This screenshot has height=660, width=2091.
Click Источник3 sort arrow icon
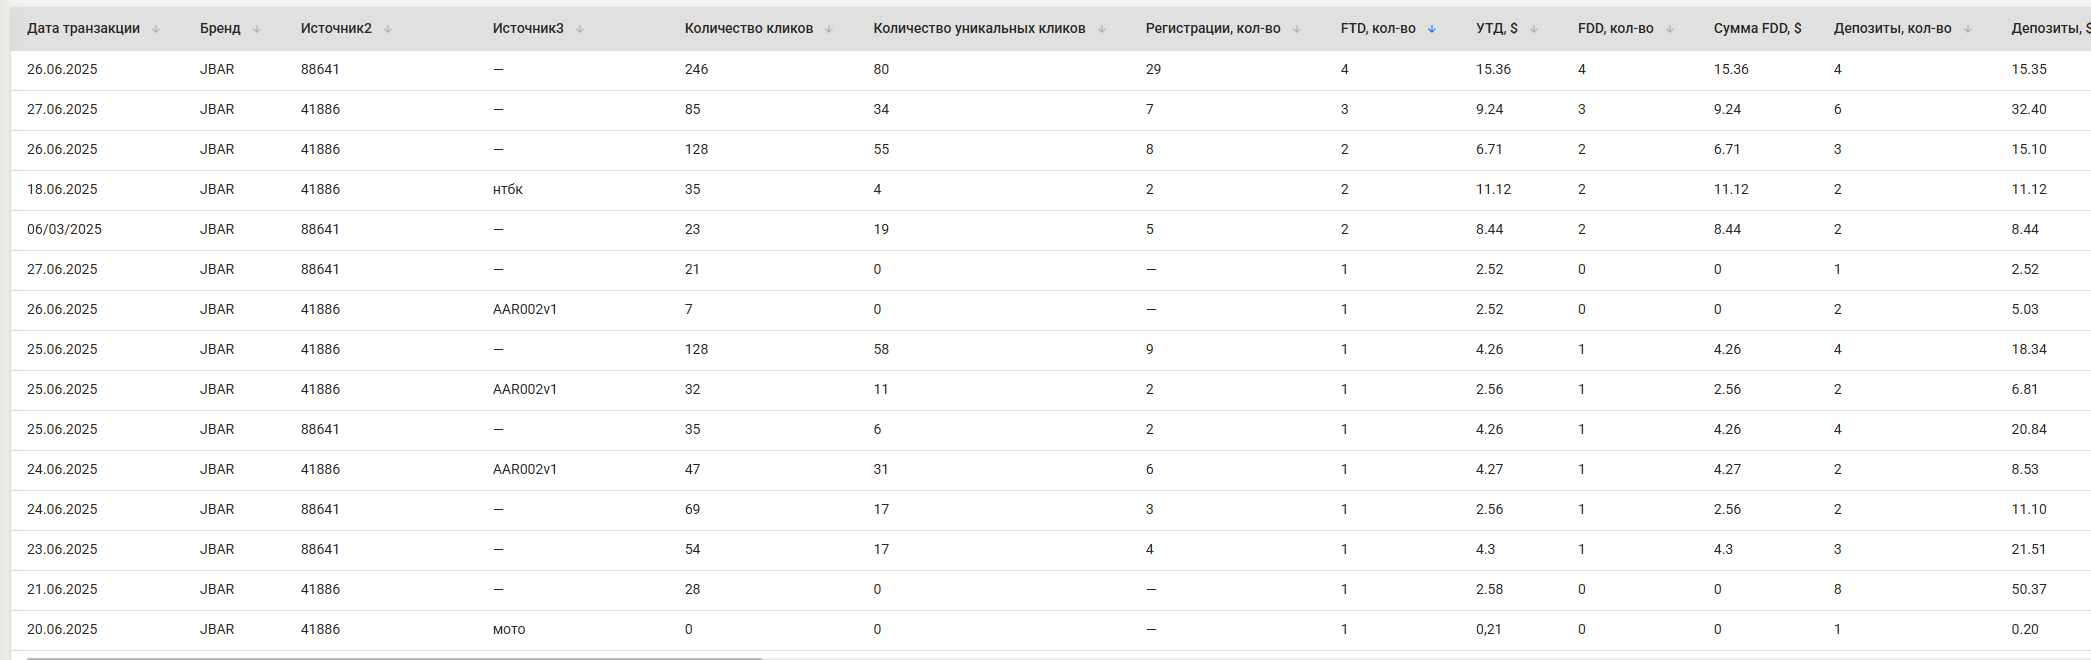point(580,29)
